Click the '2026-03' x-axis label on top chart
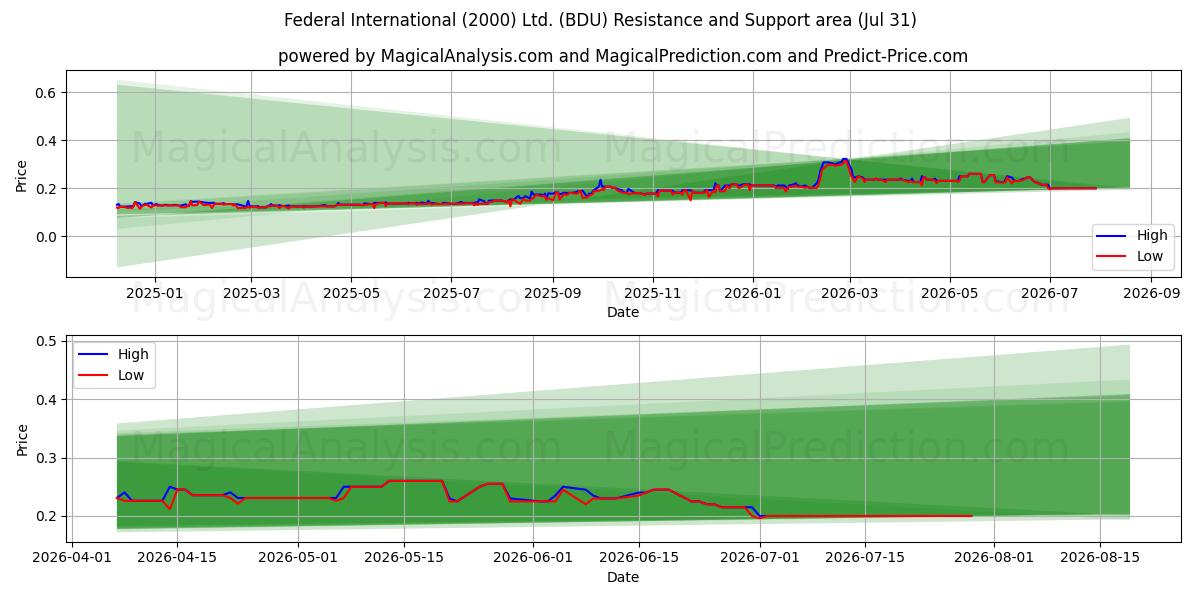Viewport: 1200px width, 600px height. point(850,294)
